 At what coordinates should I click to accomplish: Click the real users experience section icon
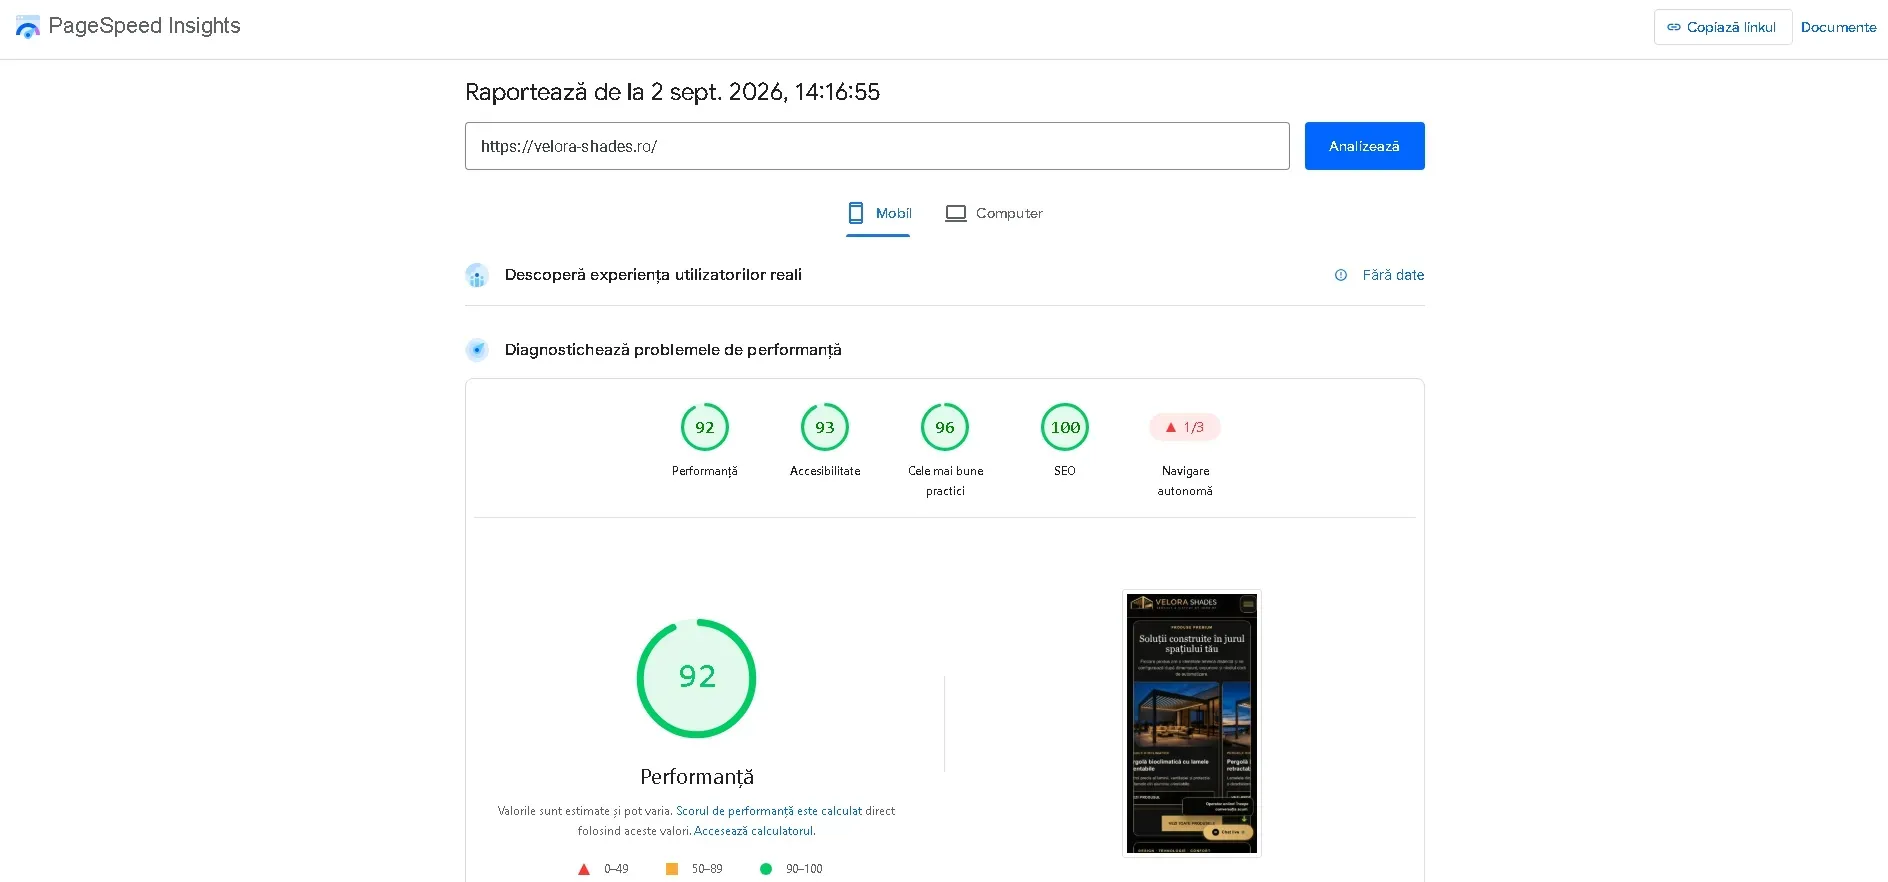click(477, 275)
